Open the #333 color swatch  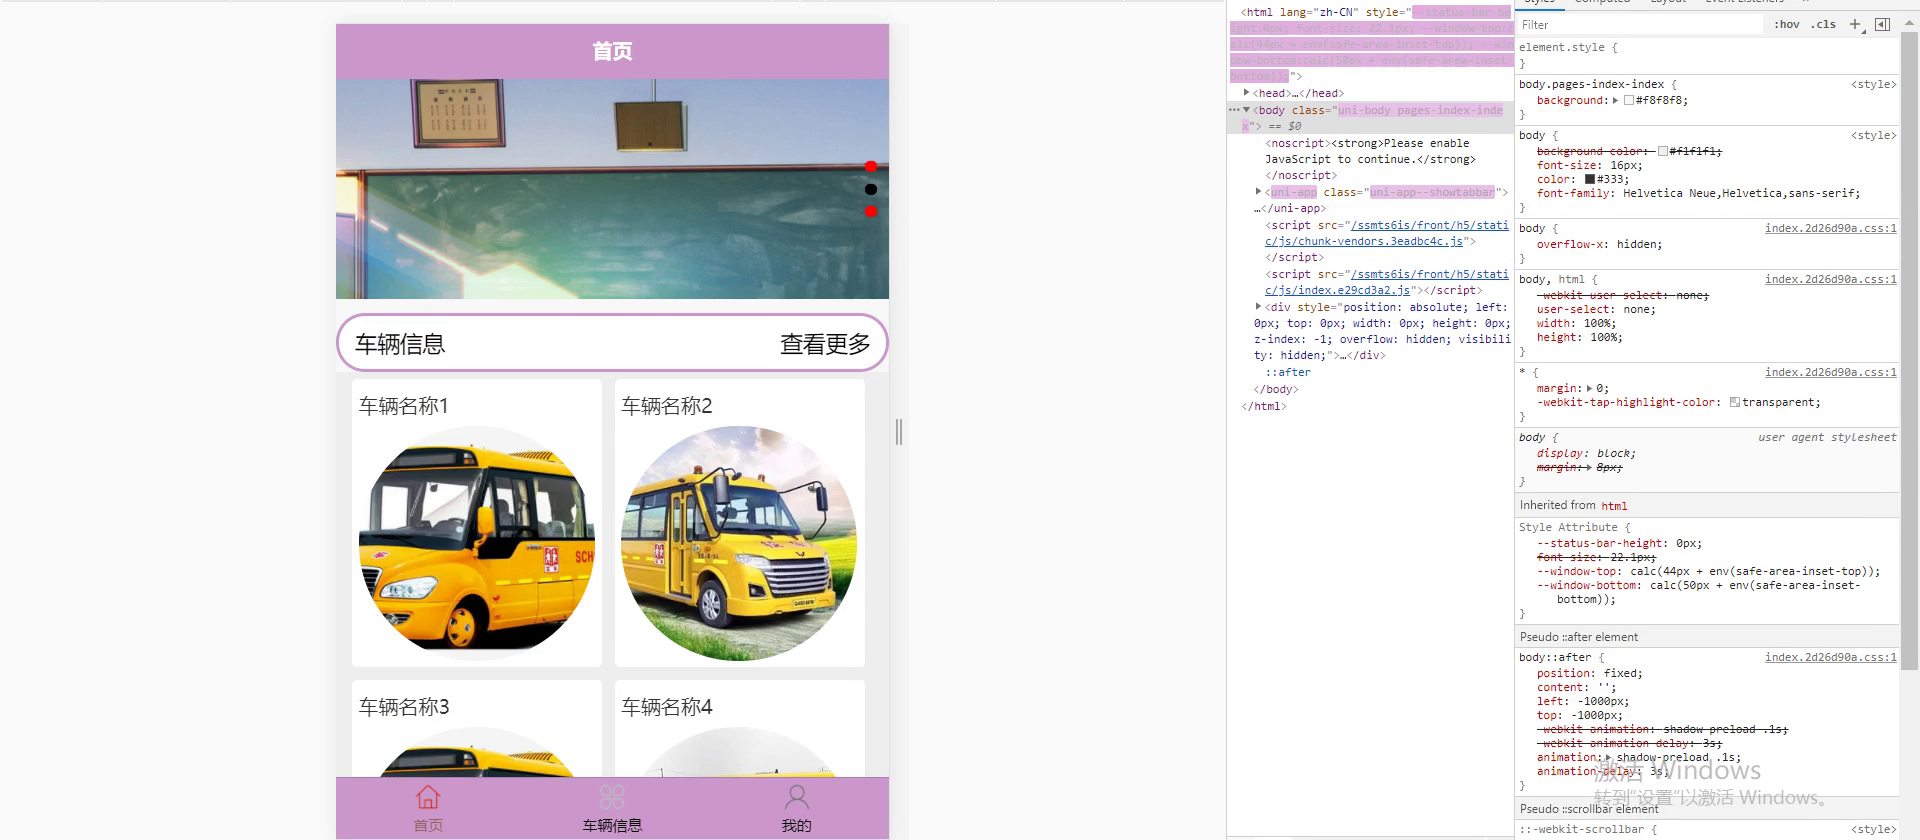point(1590,179)
